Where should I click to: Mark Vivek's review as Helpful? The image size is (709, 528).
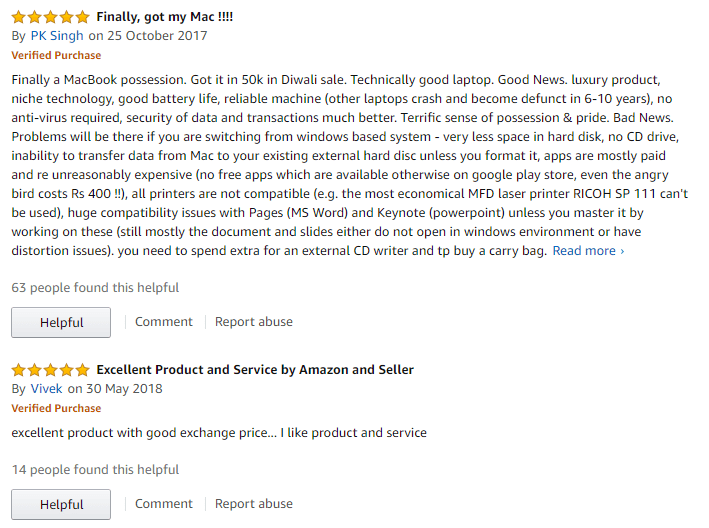(61, 504)
